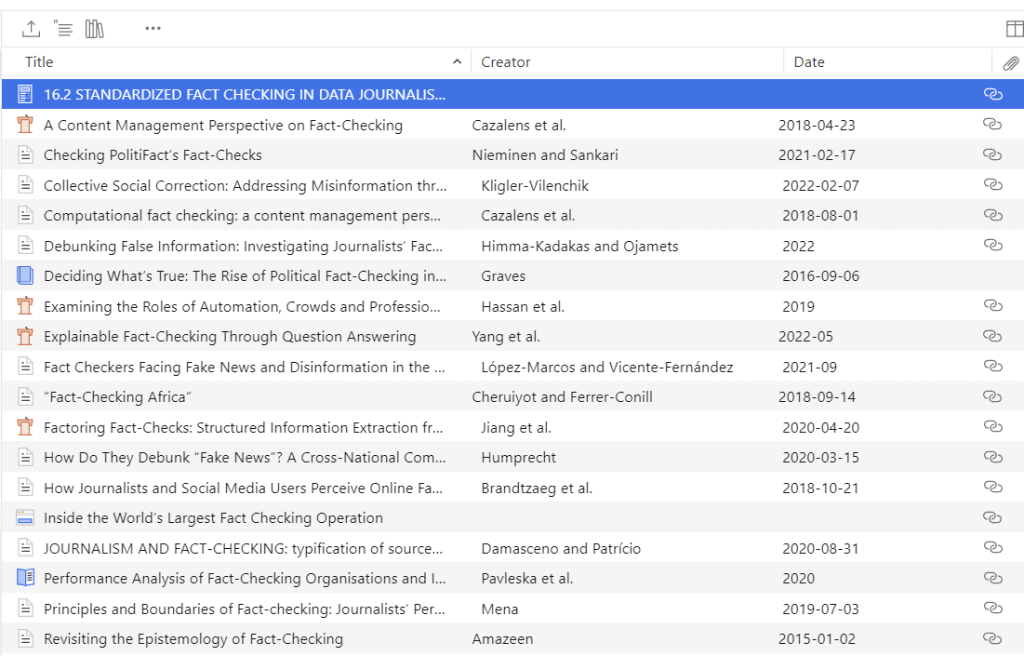Select A Content Management Perspective on Fact-Checking
Screen dimensions: 1024x656
(x=223, y=125)
